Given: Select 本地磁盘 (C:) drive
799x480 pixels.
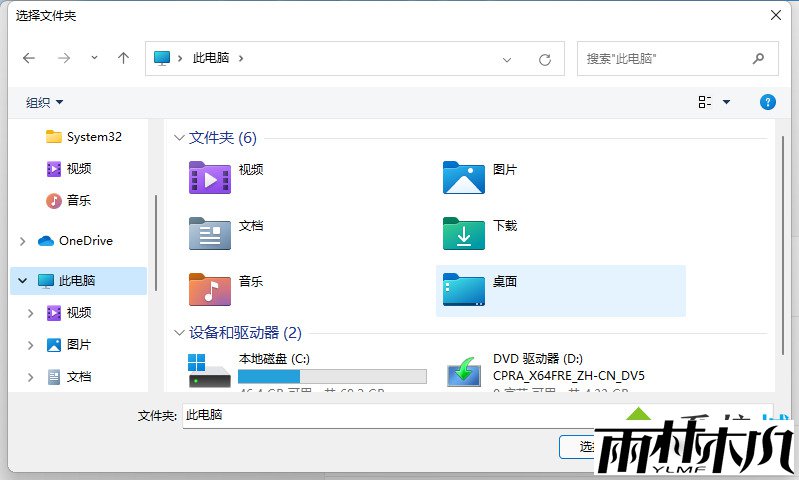Looking at the screenshot, I should pos(210,369).
